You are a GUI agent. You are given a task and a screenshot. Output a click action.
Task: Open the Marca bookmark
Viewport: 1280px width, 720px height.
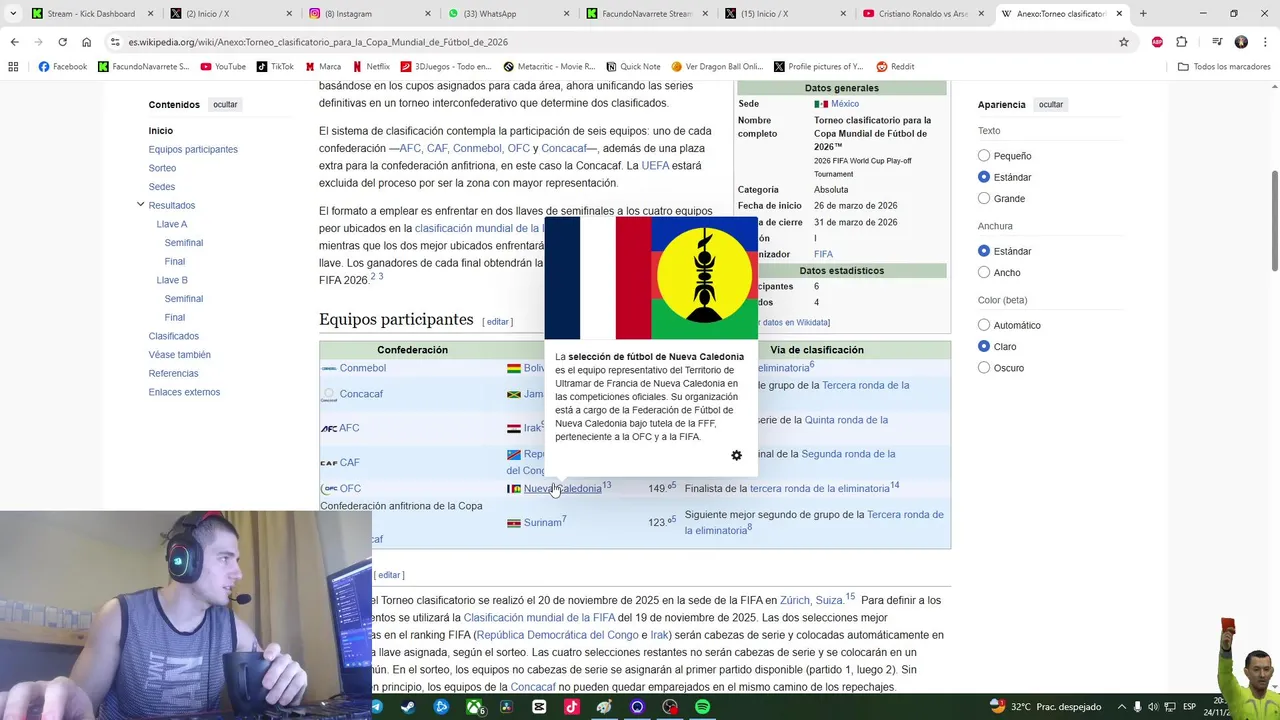point(322,67)
